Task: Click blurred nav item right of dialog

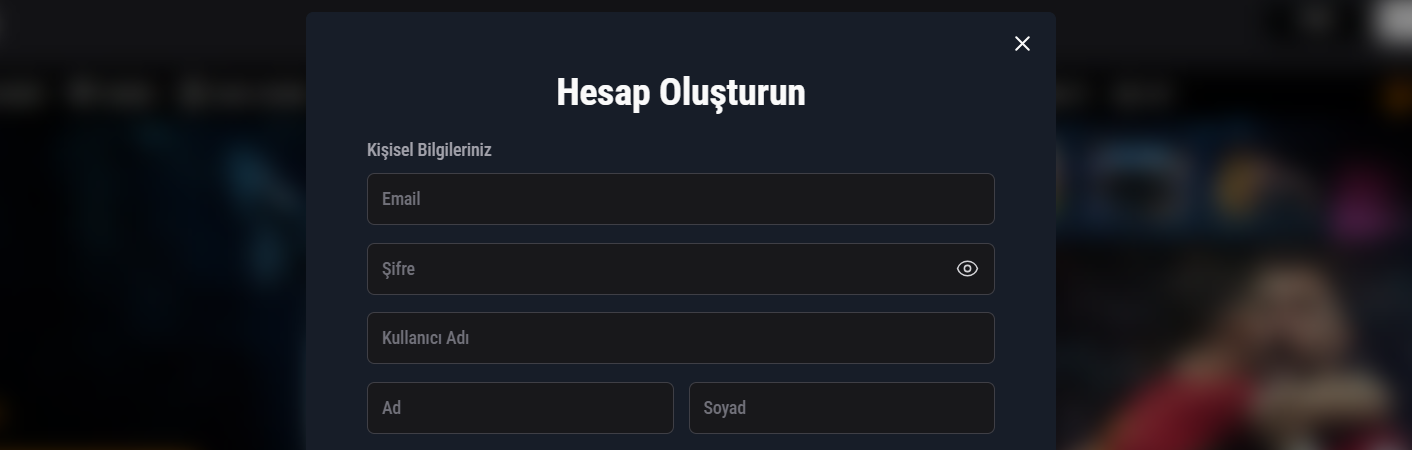Action: (1142, 95)
